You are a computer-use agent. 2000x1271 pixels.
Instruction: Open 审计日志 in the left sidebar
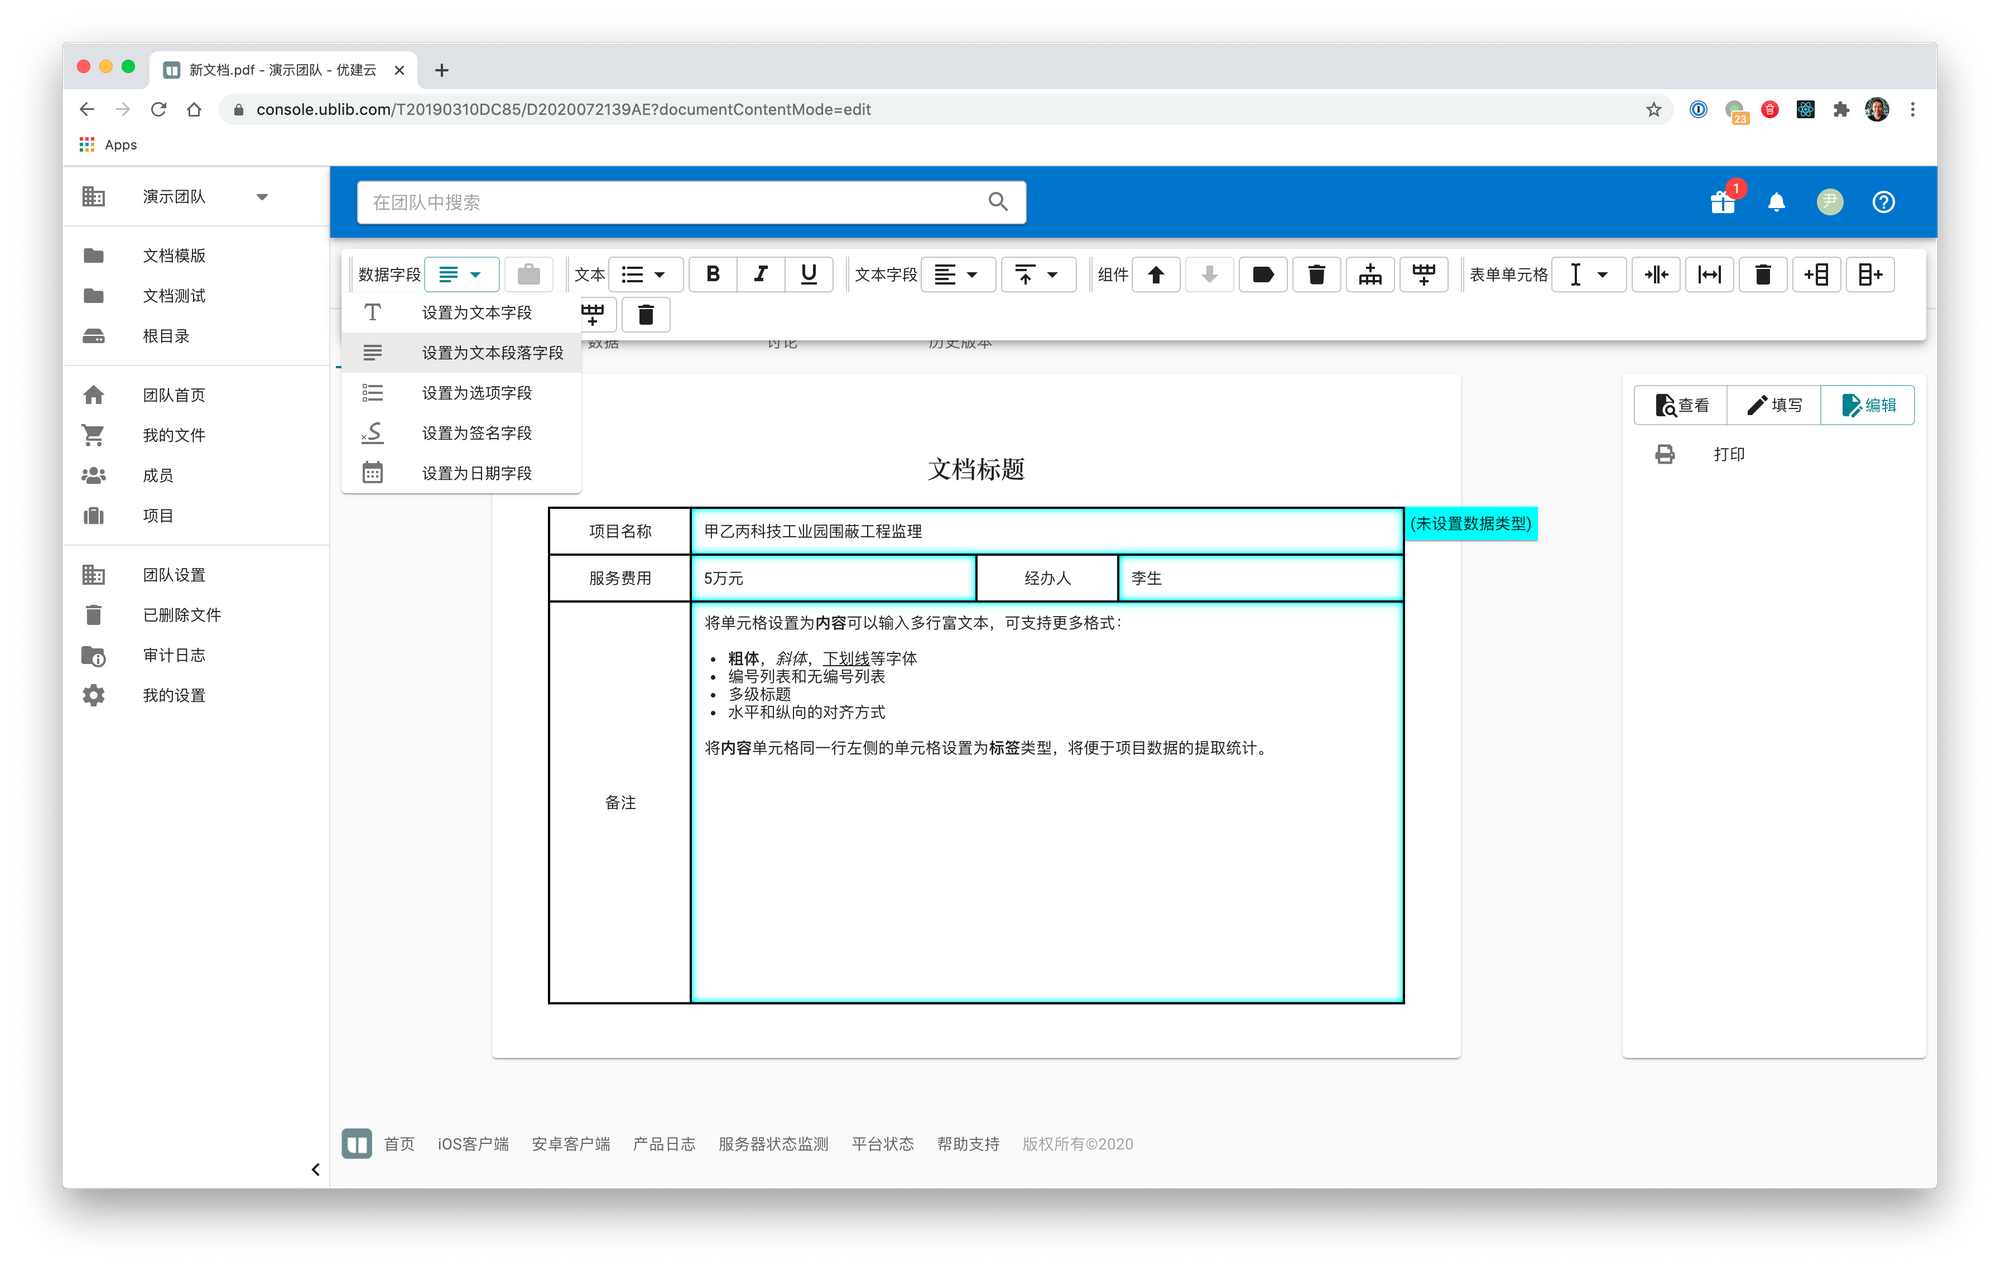[x=174, y=655]
